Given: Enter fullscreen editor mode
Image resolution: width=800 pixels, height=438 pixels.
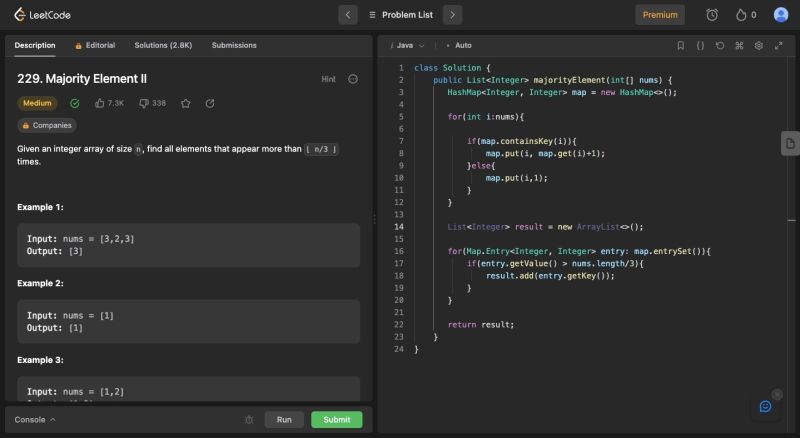Looking at the screenshot, I should point(778,45).
